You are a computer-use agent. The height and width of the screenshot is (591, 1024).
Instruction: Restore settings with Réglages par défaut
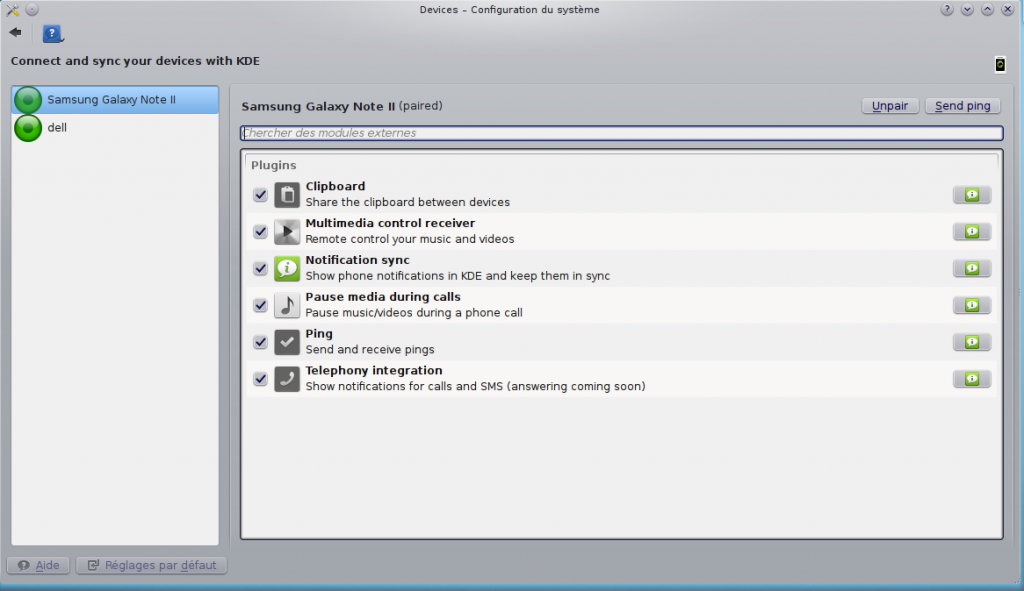point(152,566)
